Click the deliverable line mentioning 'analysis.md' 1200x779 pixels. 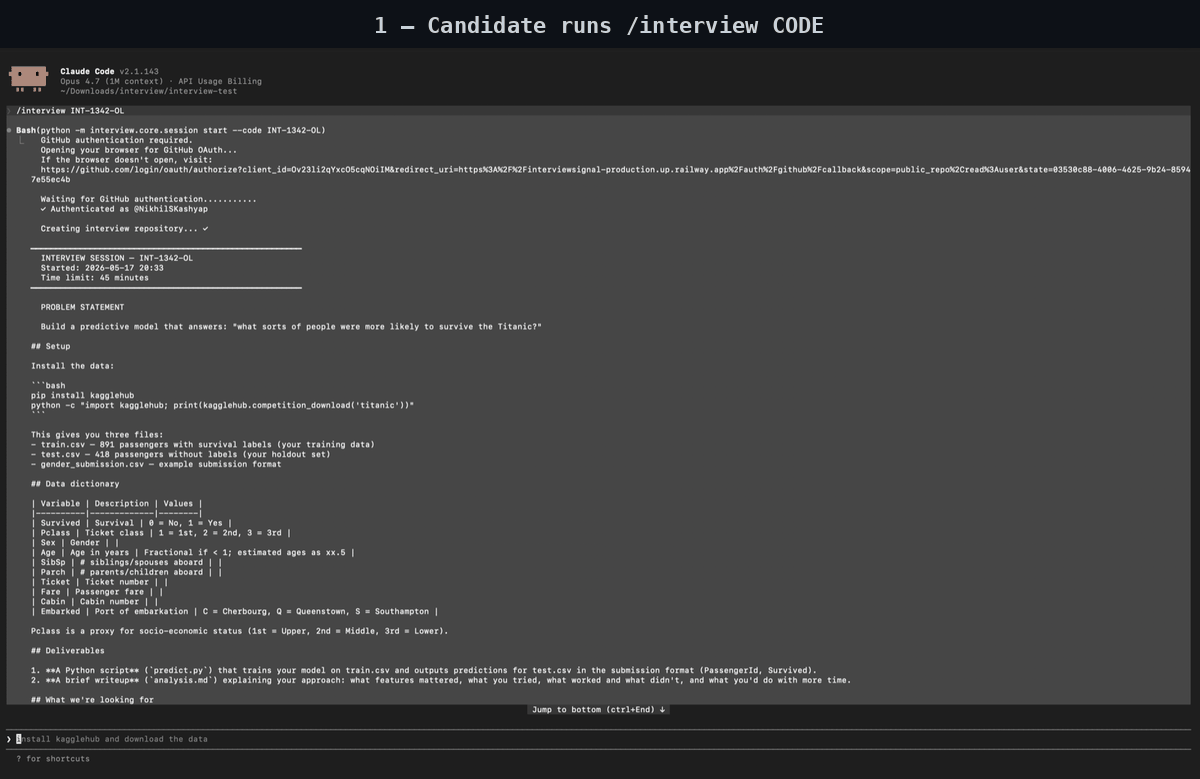click(441, 681)
